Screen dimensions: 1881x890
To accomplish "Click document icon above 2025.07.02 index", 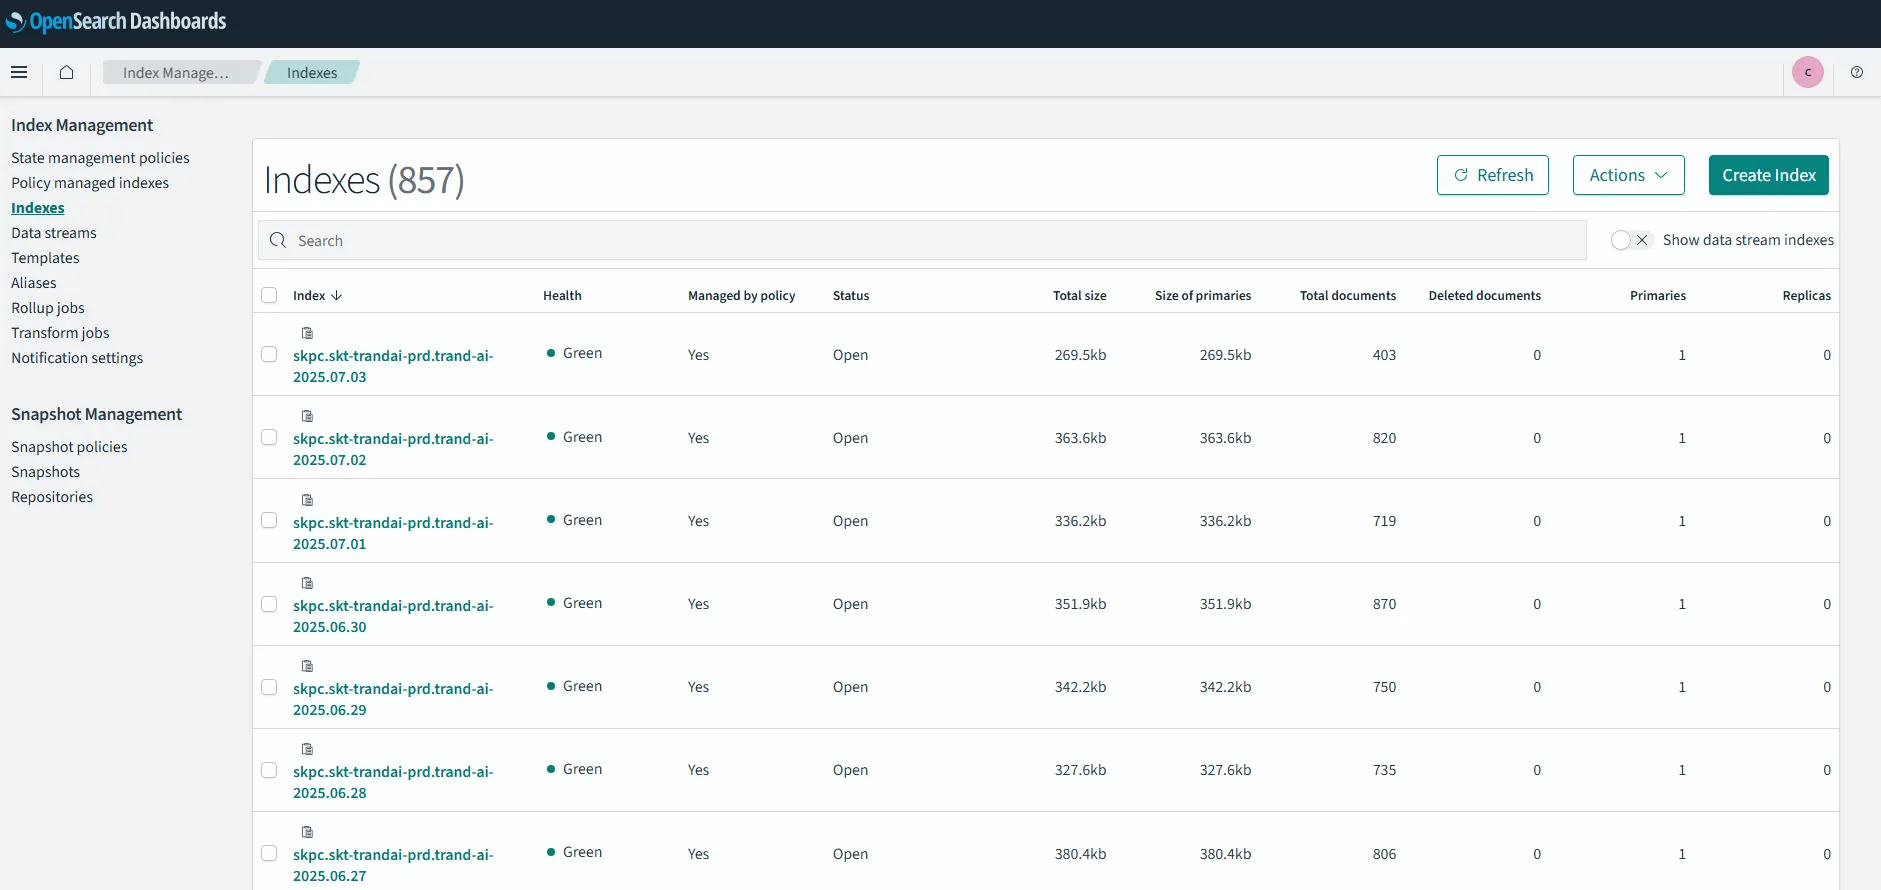I will tap(308, 416).
